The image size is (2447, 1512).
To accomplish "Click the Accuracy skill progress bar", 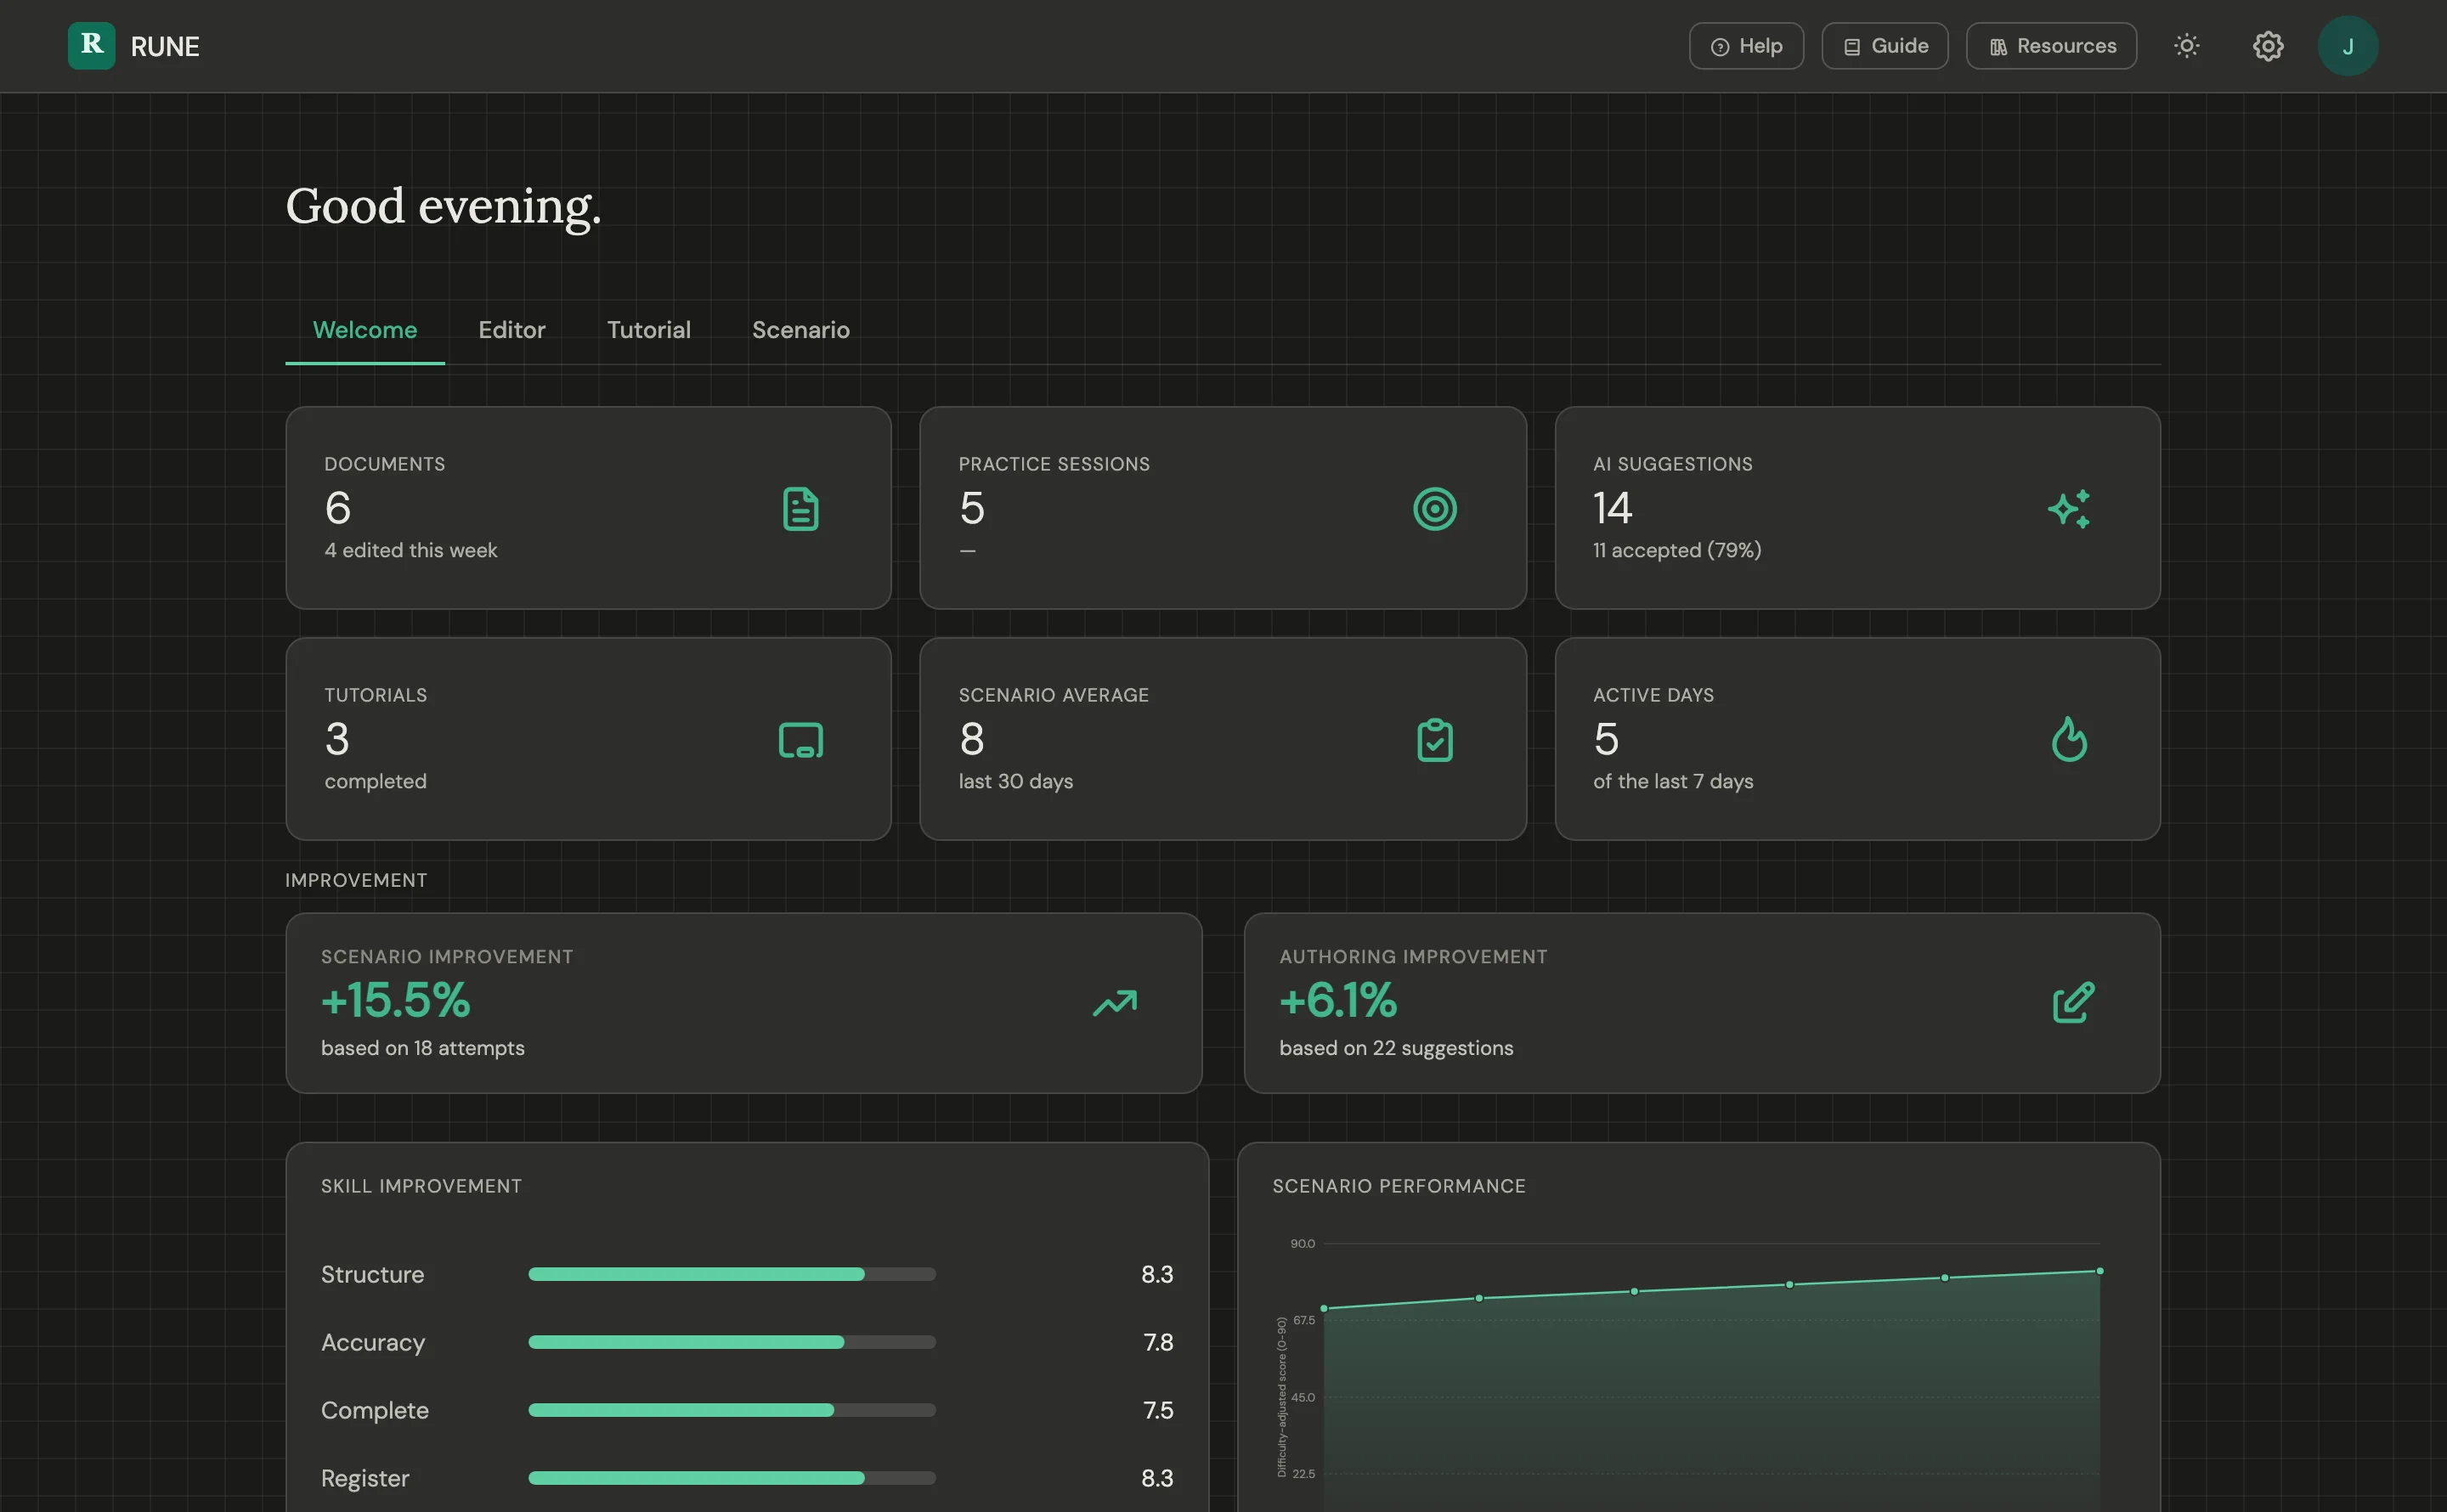I will tap(732, 1342).
